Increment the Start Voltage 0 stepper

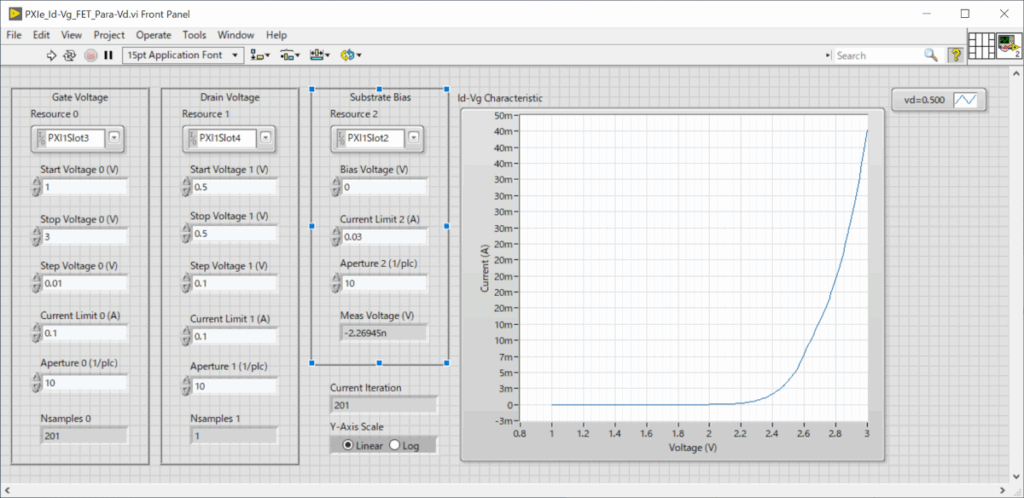(x=37, y=183)
